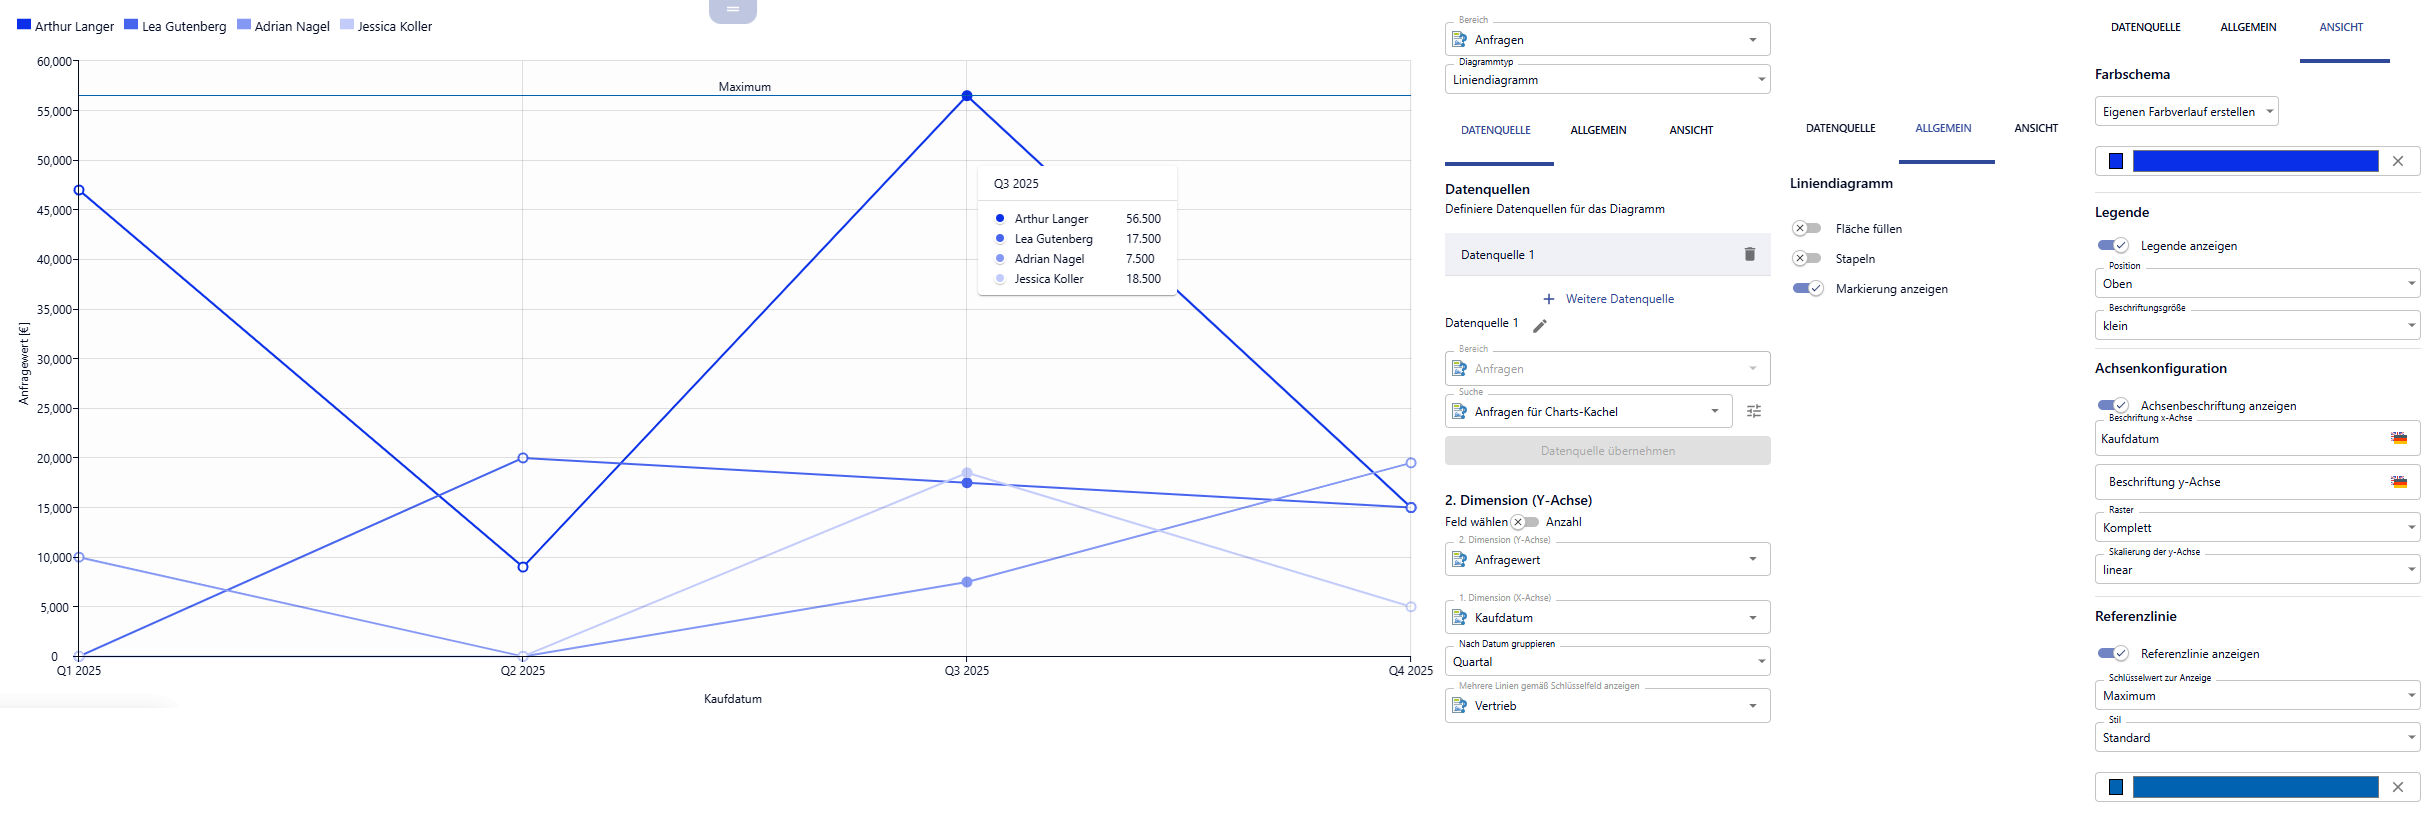Disable Legende anzeigen toggle

point(2112,246)
